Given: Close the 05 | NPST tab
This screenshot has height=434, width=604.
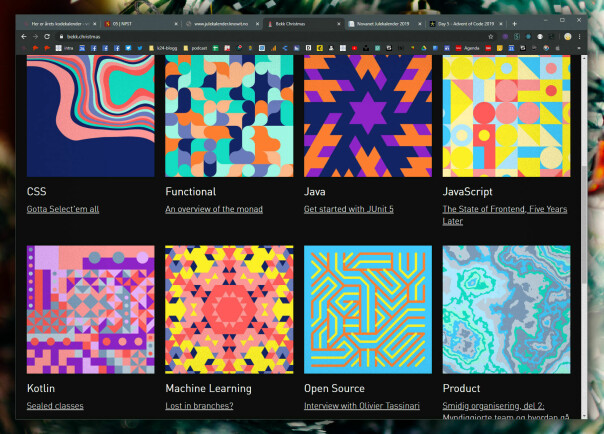Looking at the screenshot, I should [176, 24].
